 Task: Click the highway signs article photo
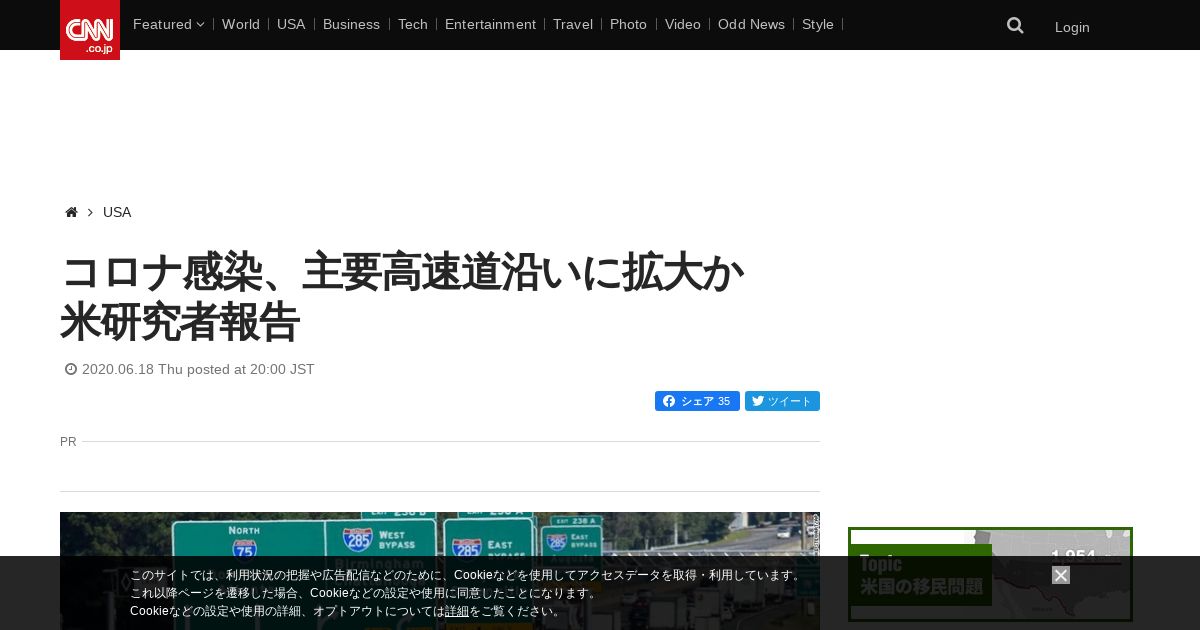[x=440, y=571]
